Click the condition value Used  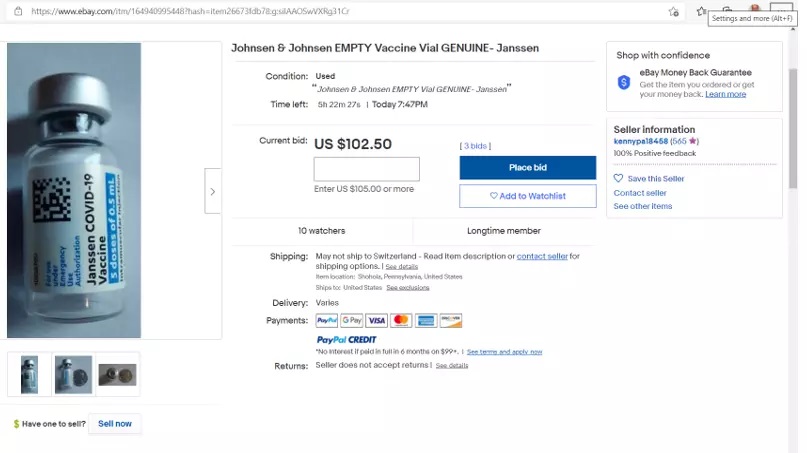pyautogui.click(x=325, y=76)
